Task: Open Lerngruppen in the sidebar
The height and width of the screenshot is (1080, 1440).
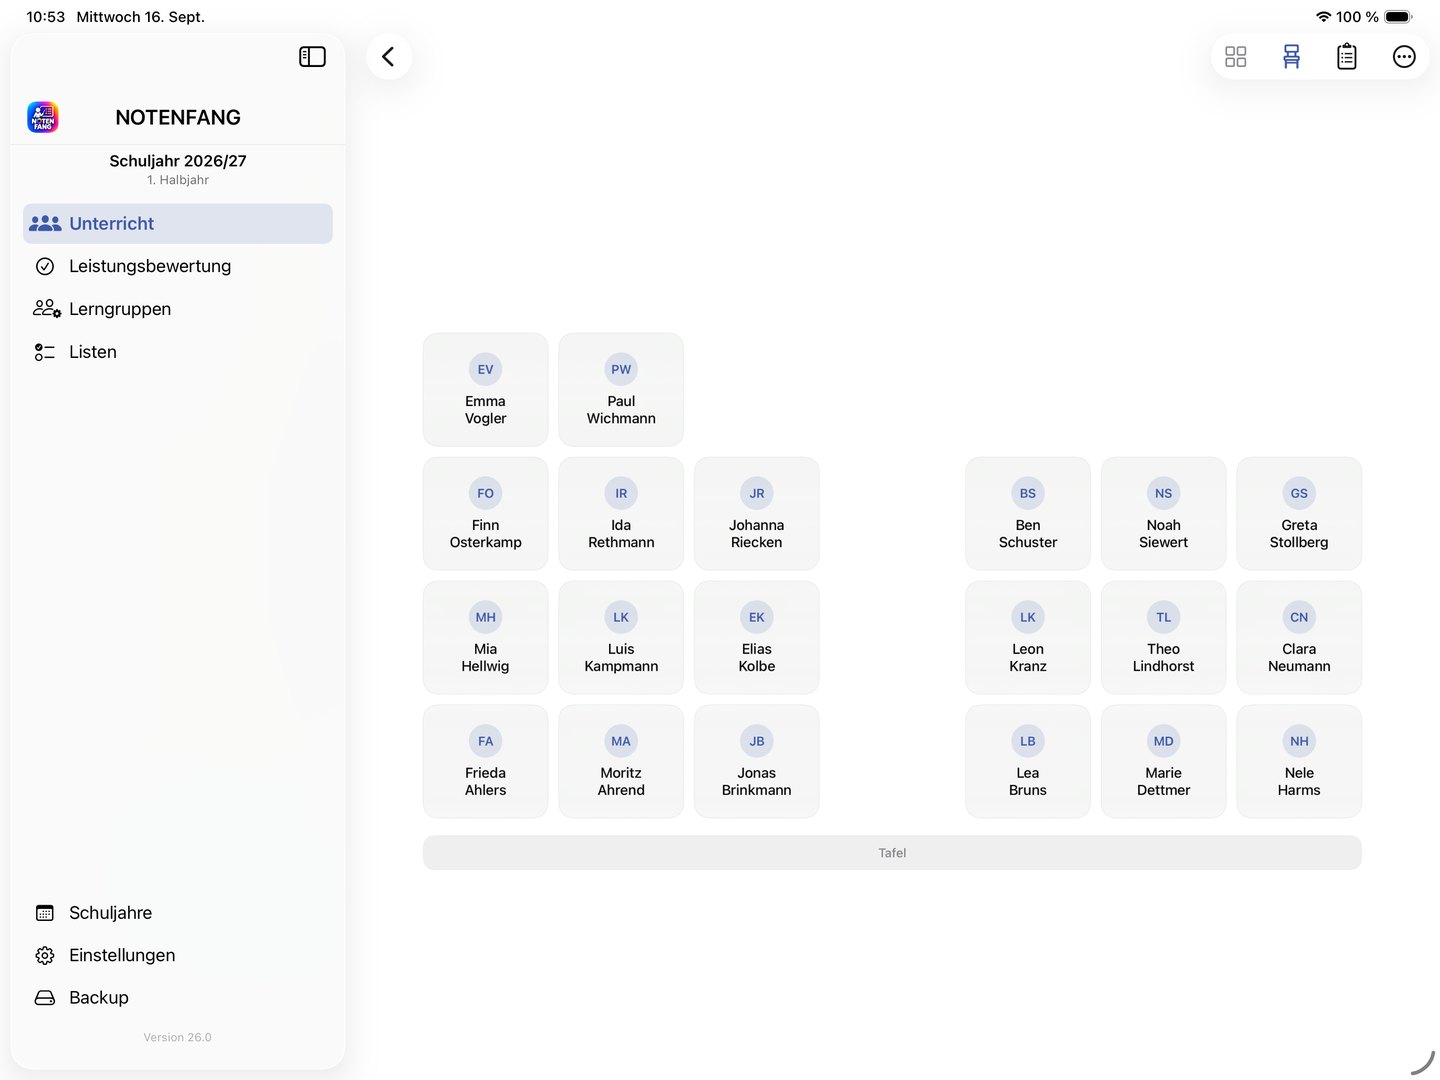Action: pos(178,309)
